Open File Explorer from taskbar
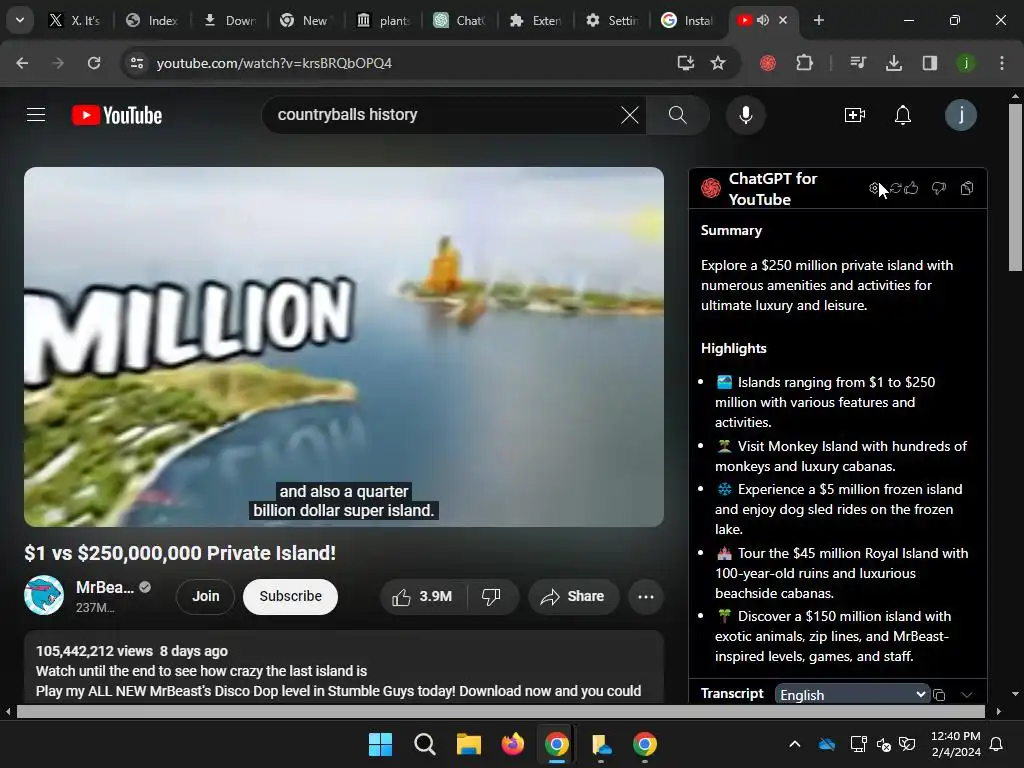This screenshot has height=768, width=1024. pos(469,744)
